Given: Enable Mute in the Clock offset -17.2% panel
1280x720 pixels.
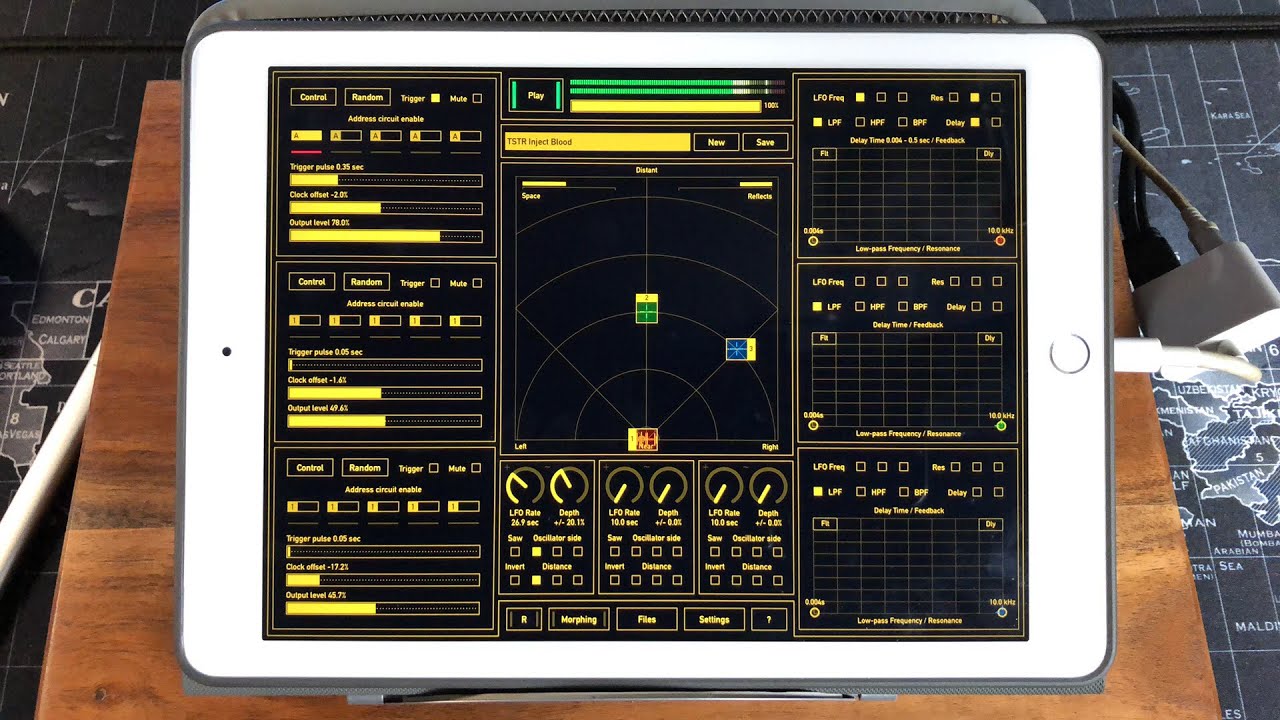Looking at the screenshot, I should pos(476,468).
